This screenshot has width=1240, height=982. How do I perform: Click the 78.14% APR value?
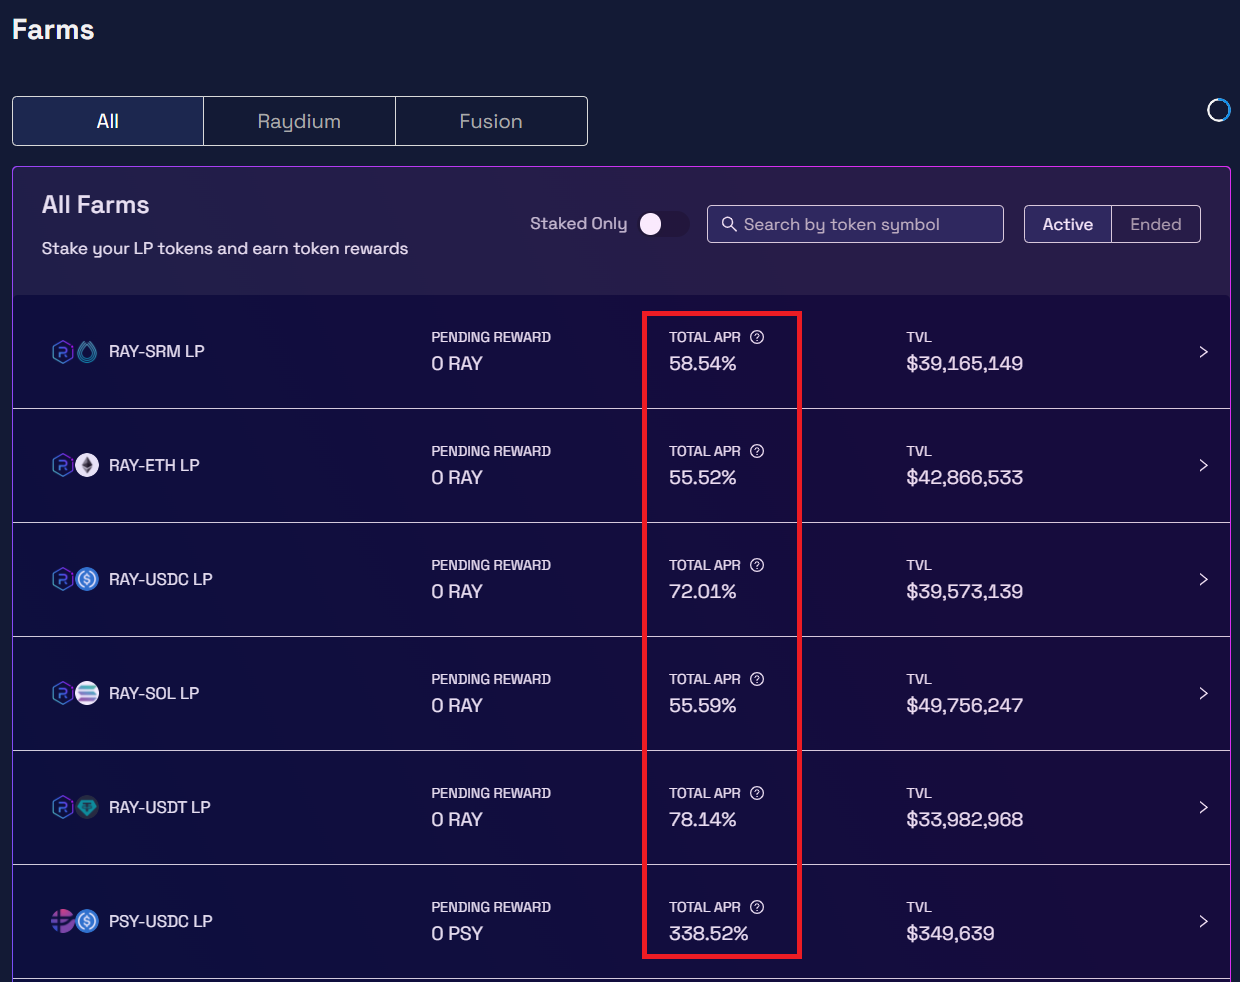[702, 820]
